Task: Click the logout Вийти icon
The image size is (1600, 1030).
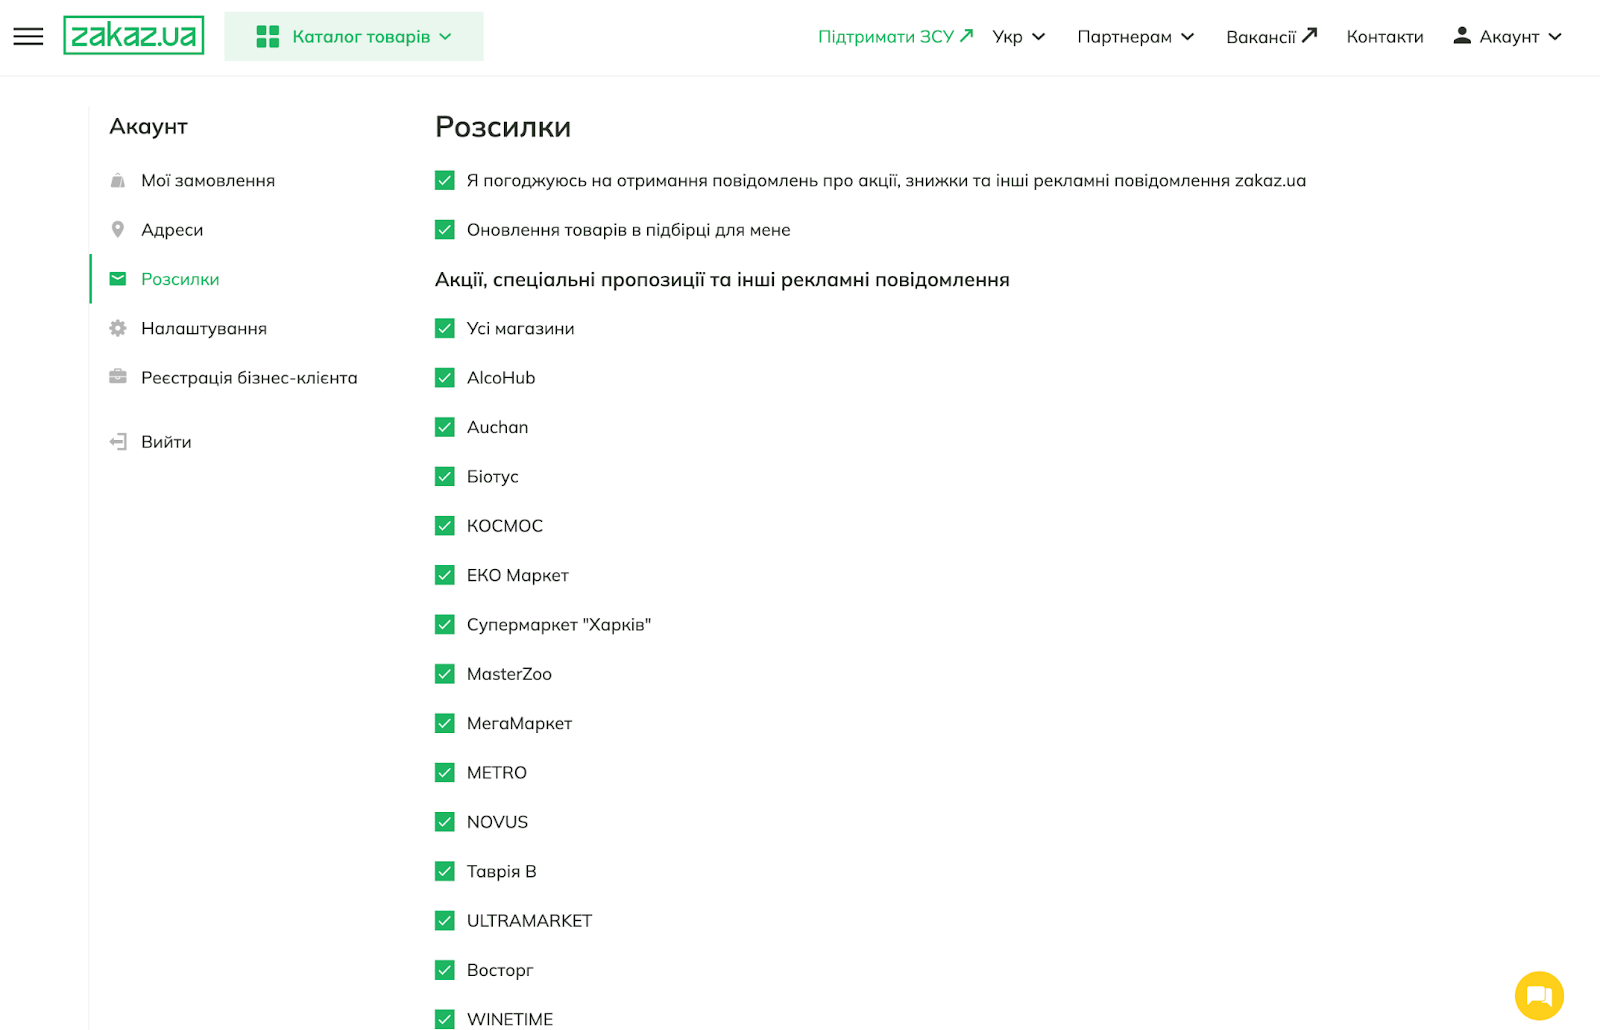Action: (118, 442)
